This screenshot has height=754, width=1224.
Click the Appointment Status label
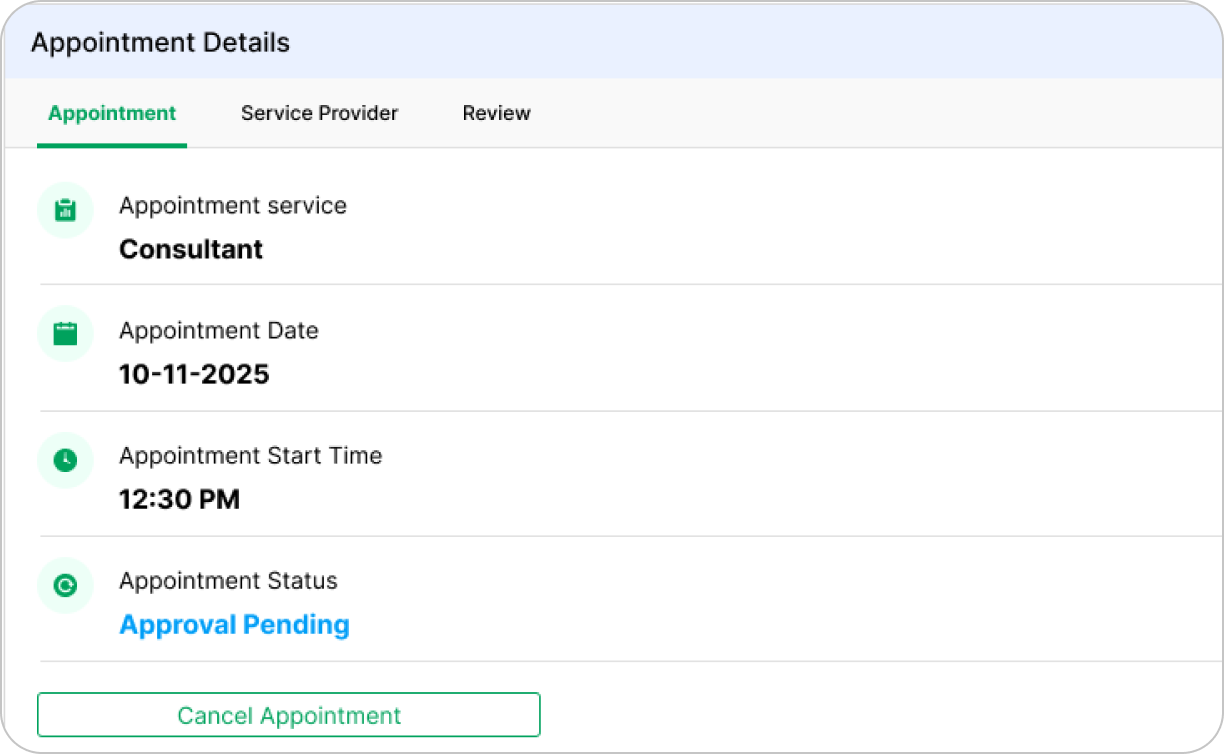(228, 581)
